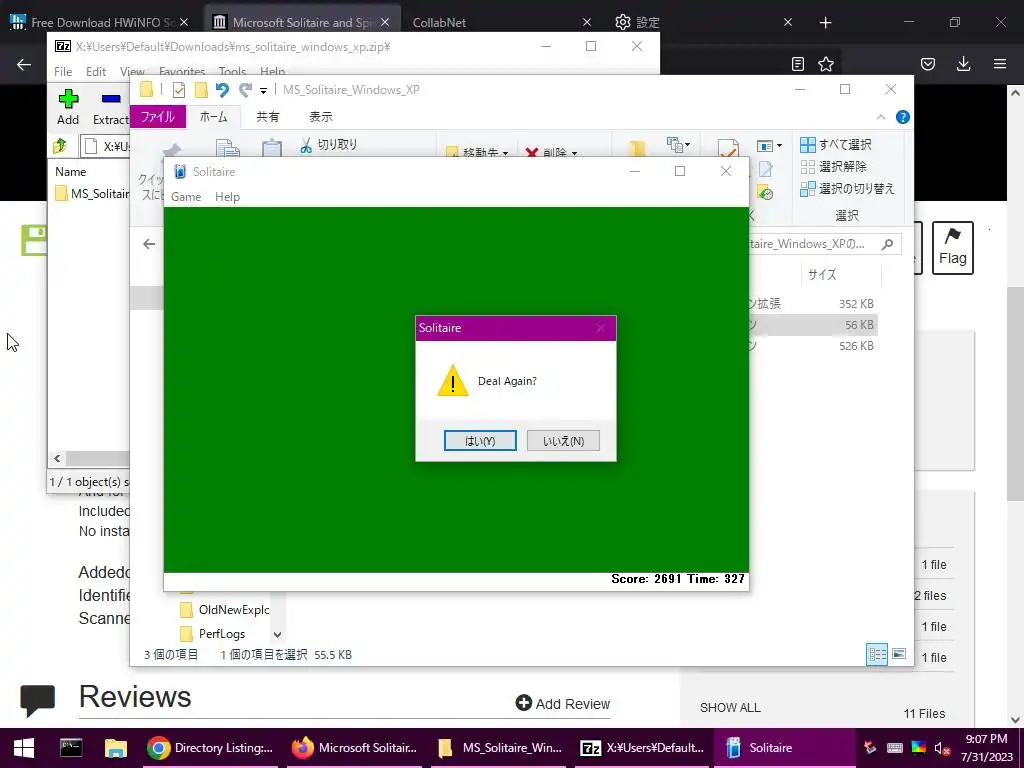Bookmark page with the star icon
The width and height of the screenshot is (1024, 768).
[826, 64]
